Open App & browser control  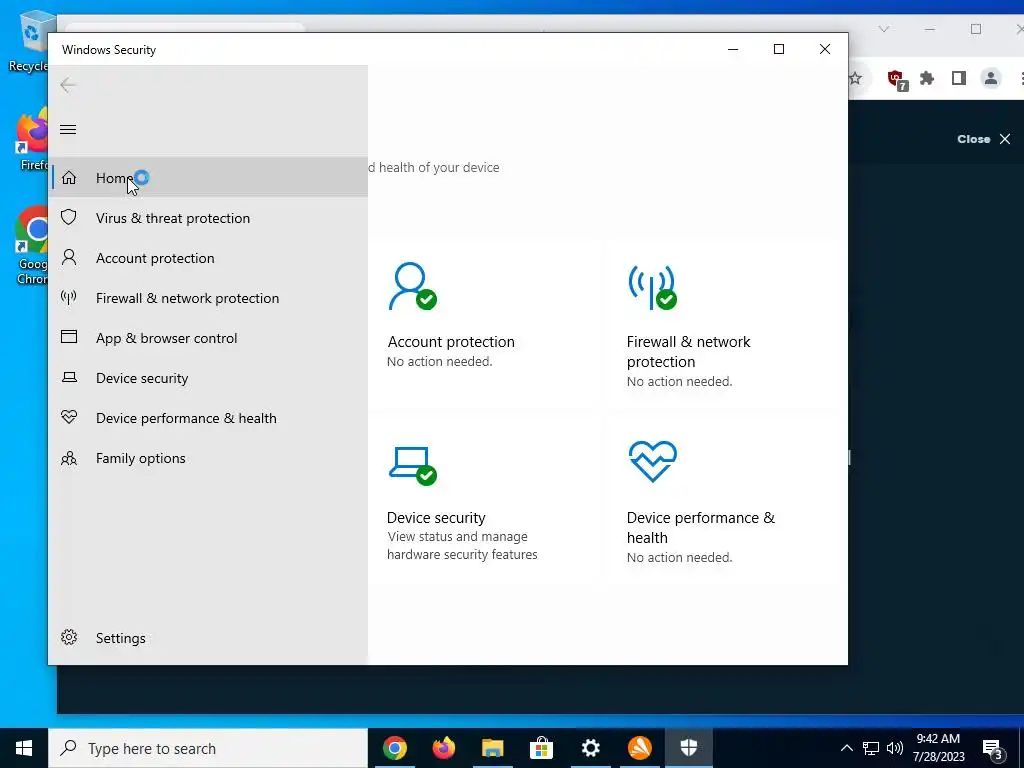point(209,338)
